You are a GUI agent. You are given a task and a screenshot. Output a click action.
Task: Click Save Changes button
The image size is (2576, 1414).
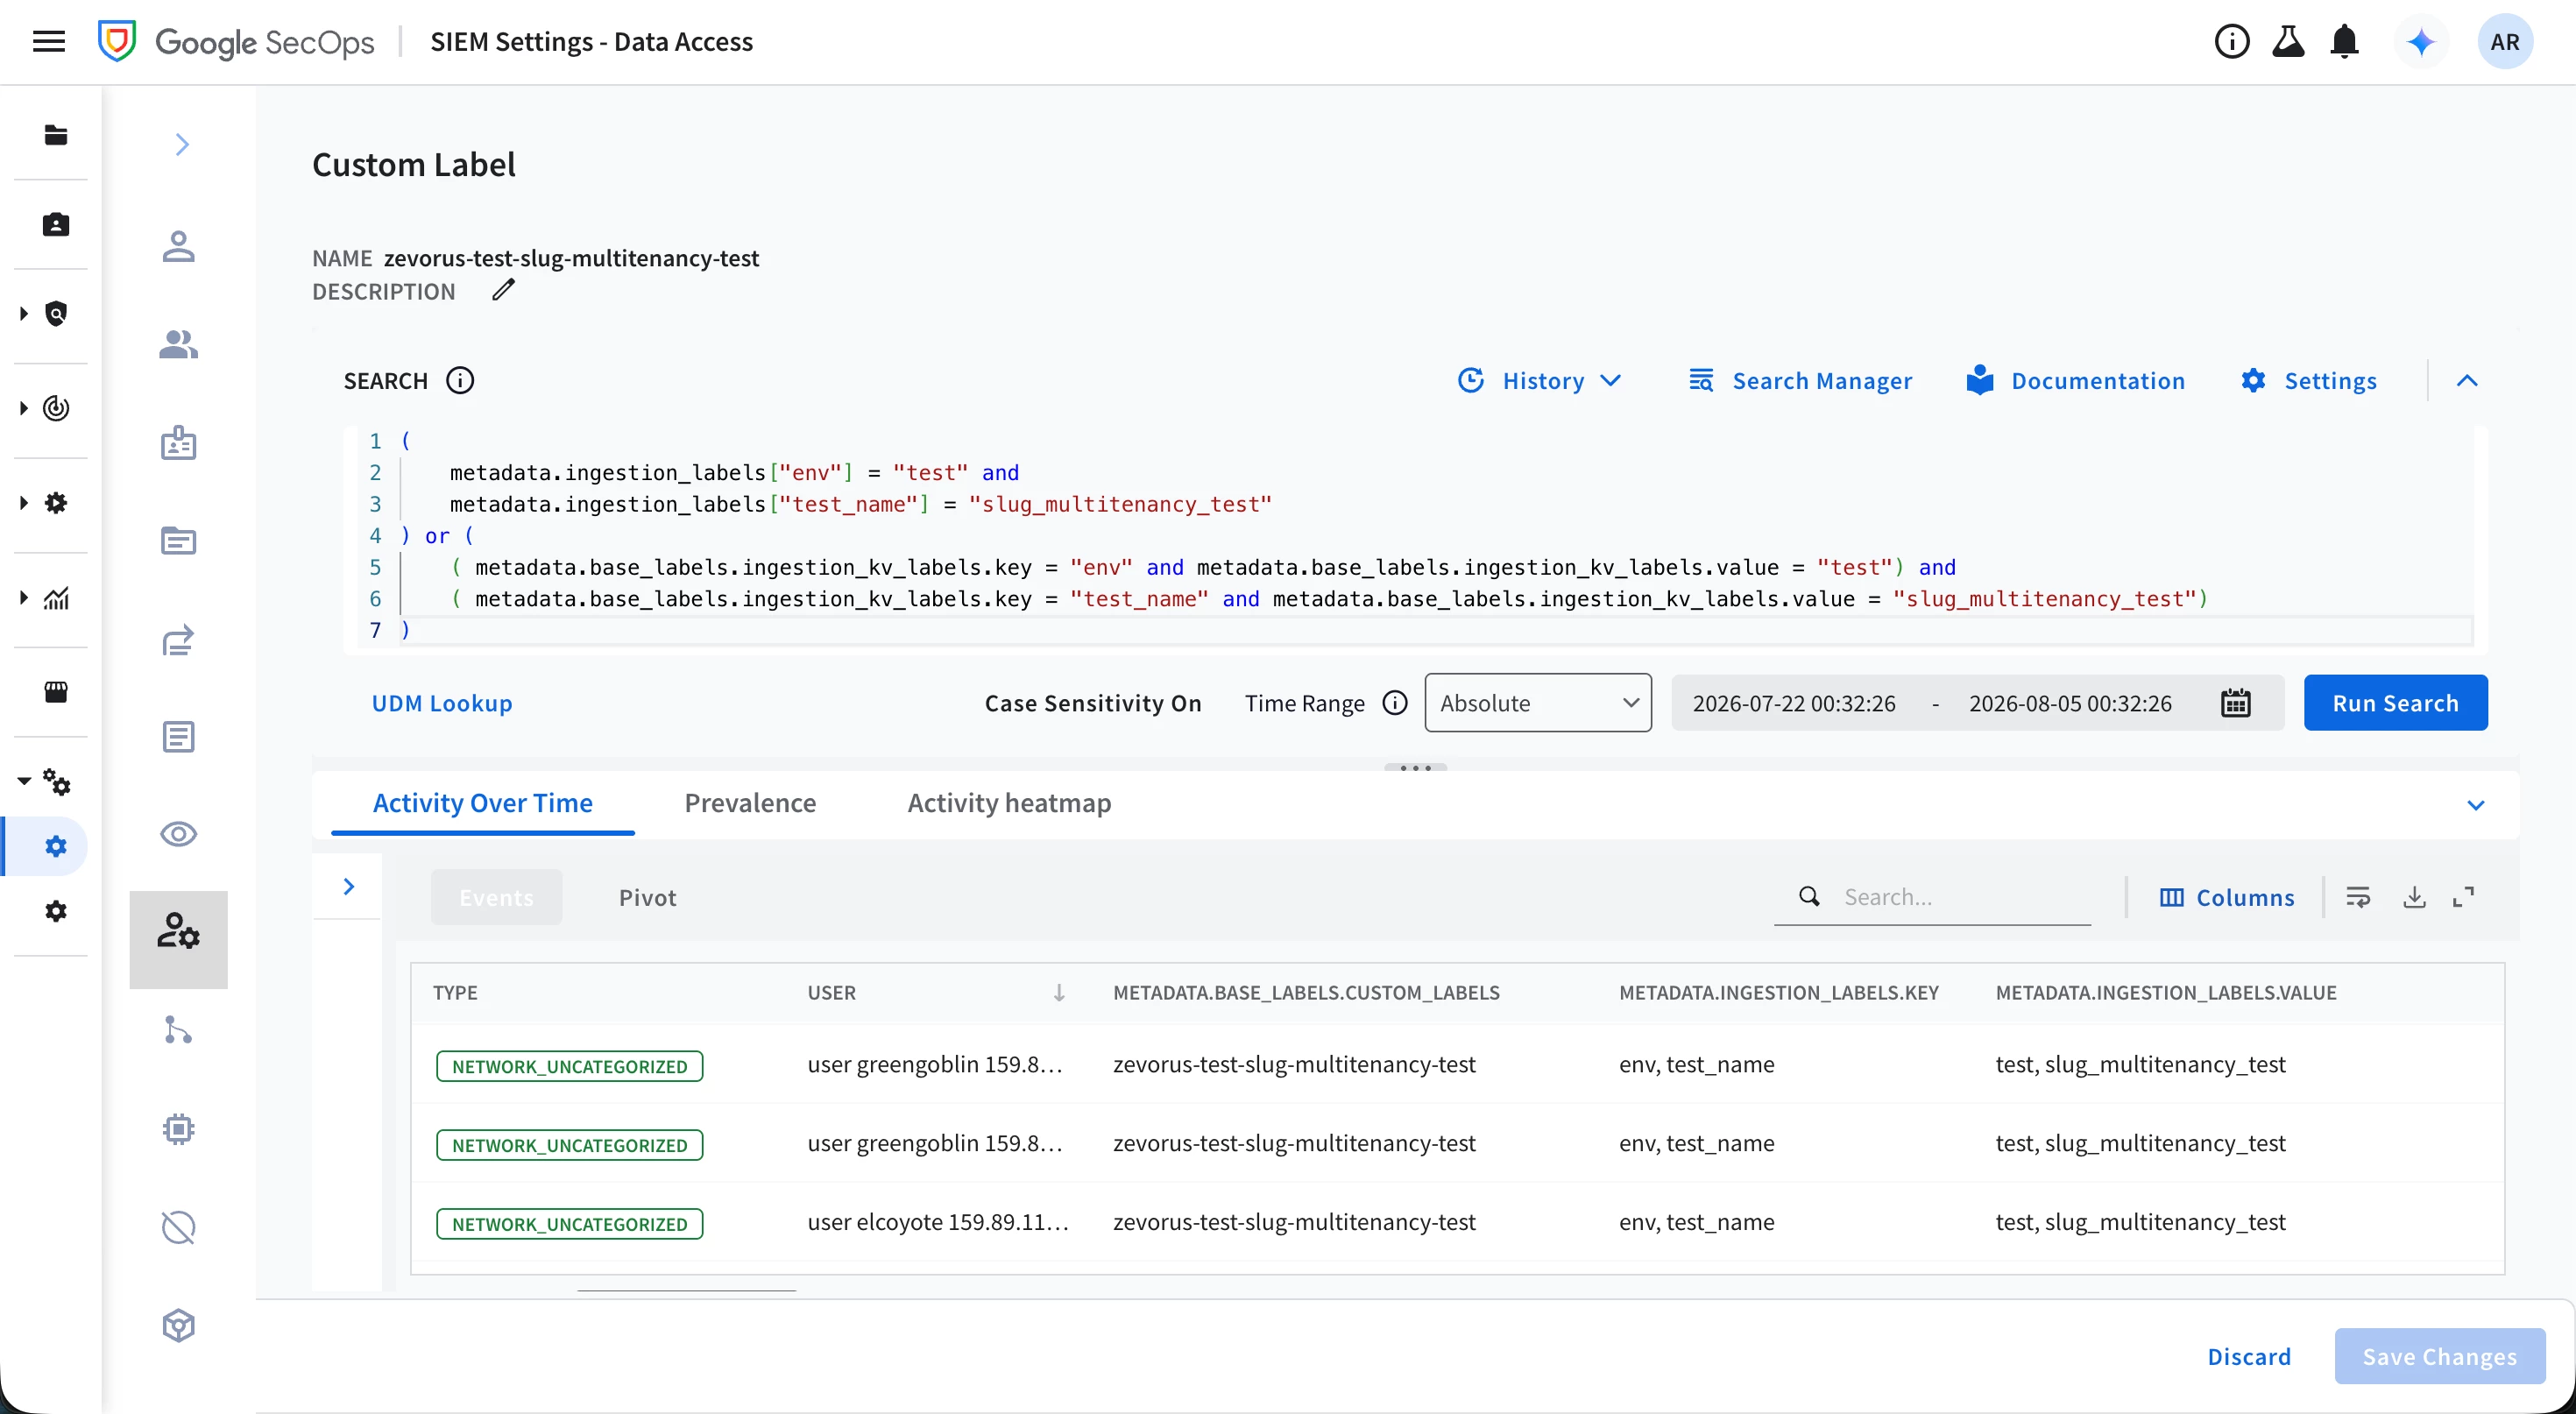pyautogui.click(x=2439, y=1356)
